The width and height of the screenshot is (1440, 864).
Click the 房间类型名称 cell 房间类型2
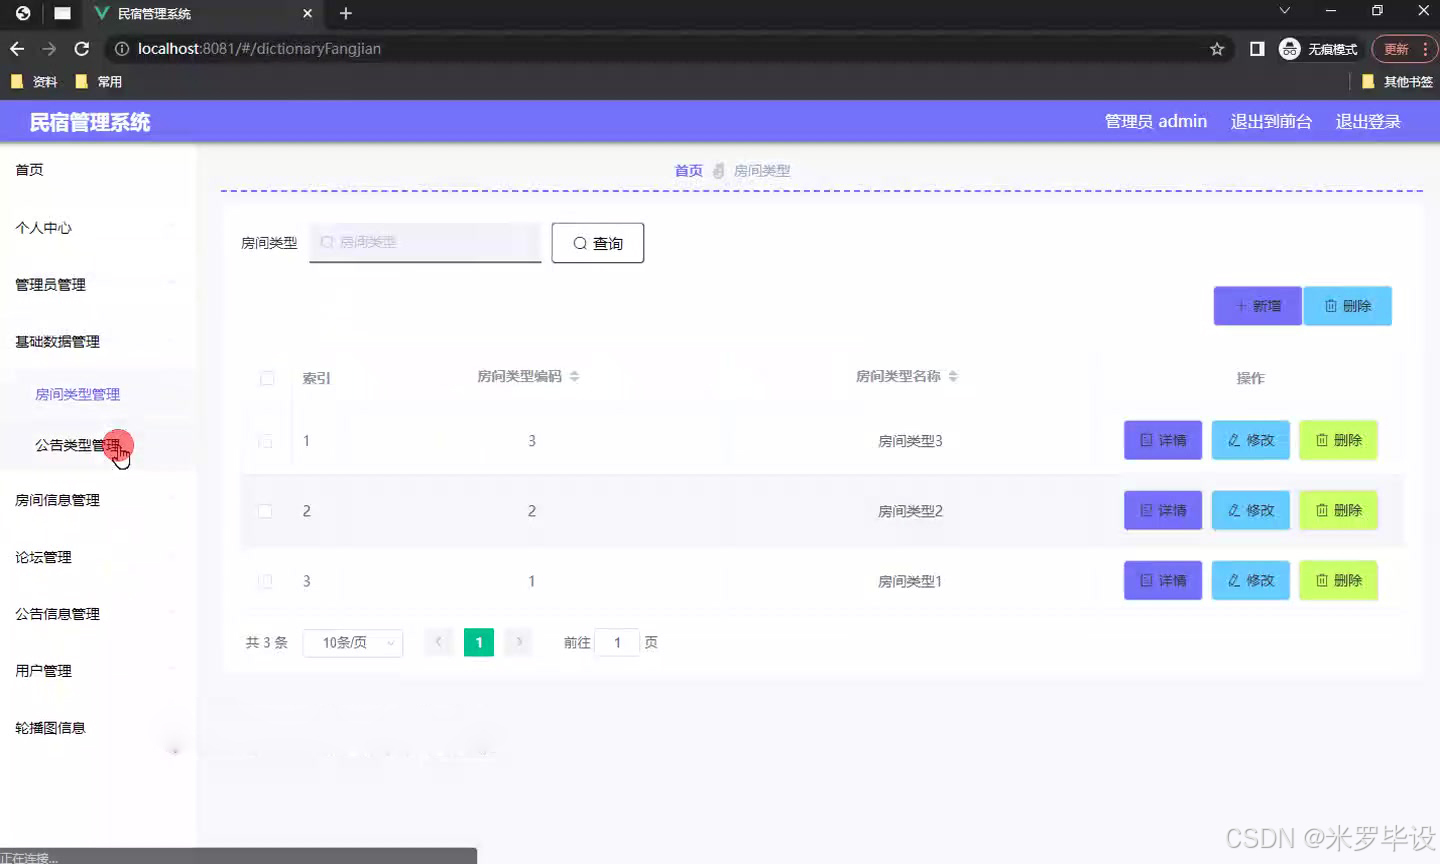coord(910,511)
